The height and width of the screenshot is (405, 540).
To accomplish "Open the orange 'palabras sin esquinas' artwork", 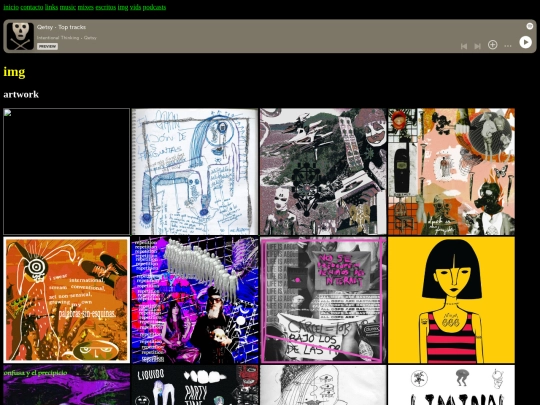I will click(x=66, y=300).
